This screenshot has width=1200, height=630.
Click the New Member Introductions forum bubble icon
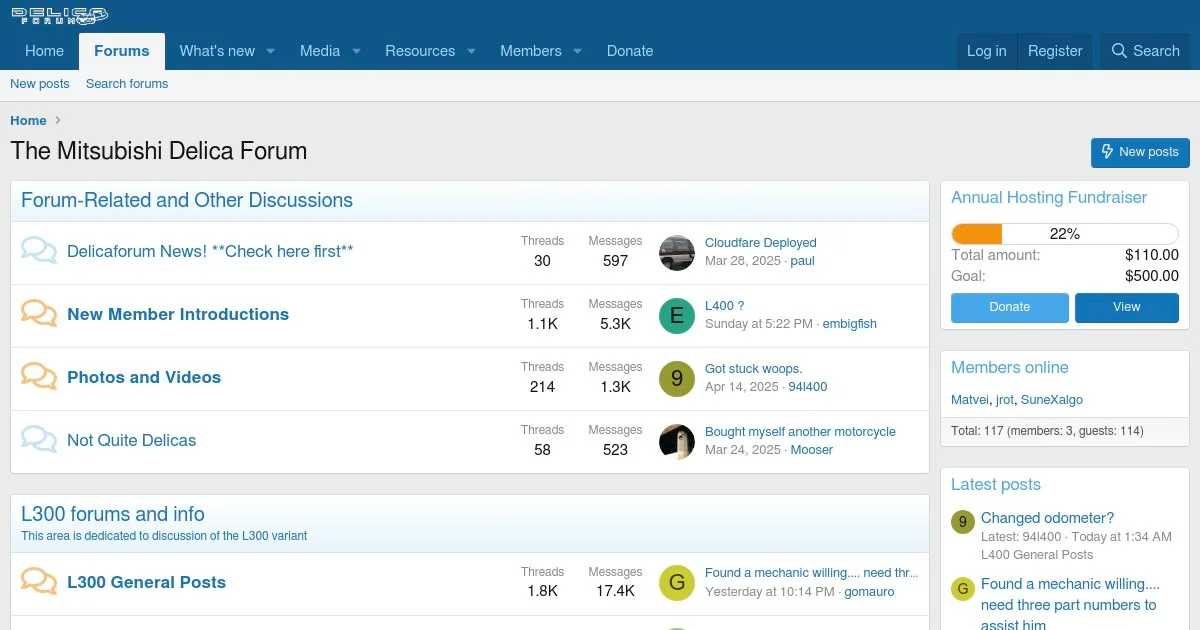[39, 314]
